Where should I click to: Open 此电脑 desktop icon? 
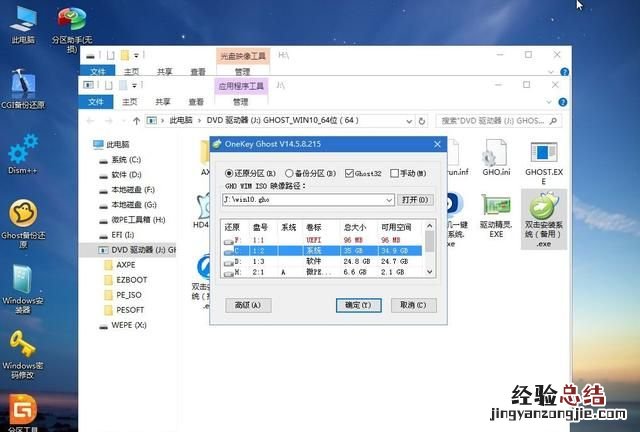click(23, 24)
